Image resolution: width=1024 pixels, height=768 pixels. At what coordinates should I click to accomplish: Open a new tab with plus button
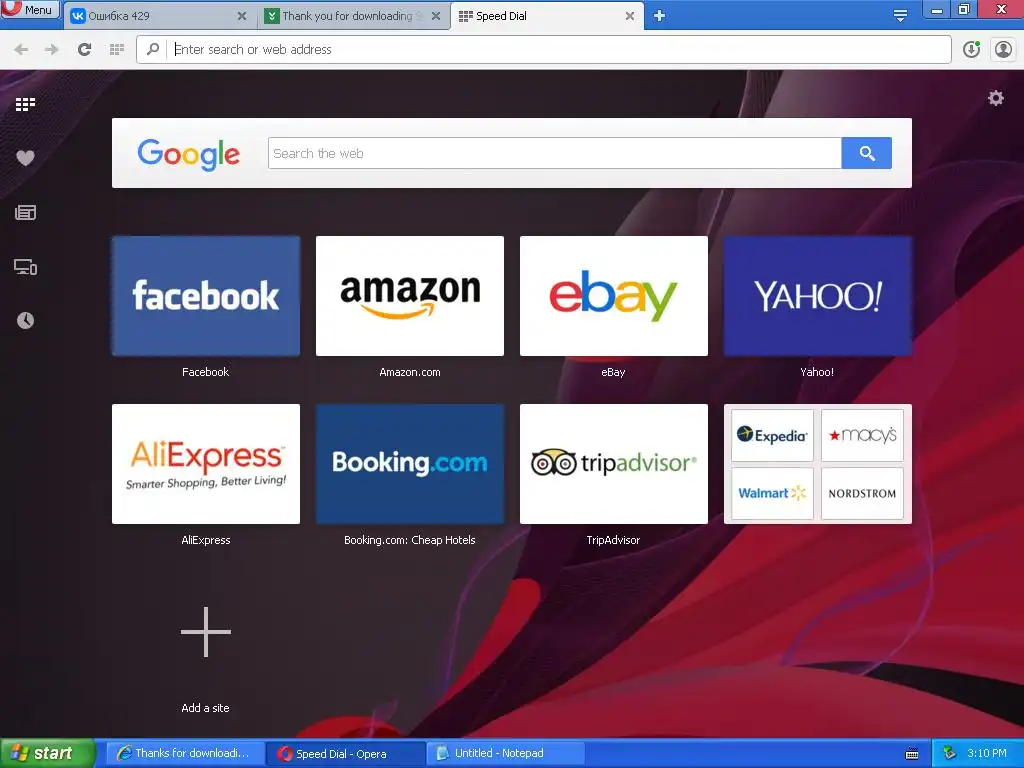pyautogui.click(x=659, y=16)
